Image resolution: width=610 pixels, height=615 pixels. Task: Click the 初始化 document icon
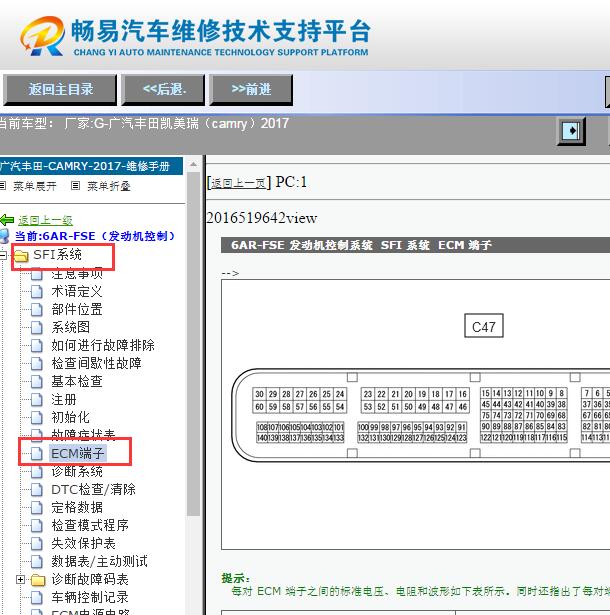click(x=37, y=418)
